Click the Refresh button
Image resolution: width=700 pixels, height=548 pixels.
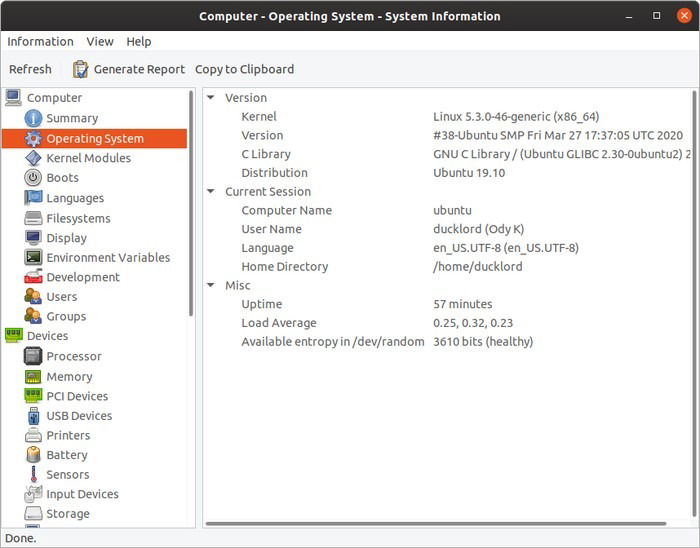point(30,69)
